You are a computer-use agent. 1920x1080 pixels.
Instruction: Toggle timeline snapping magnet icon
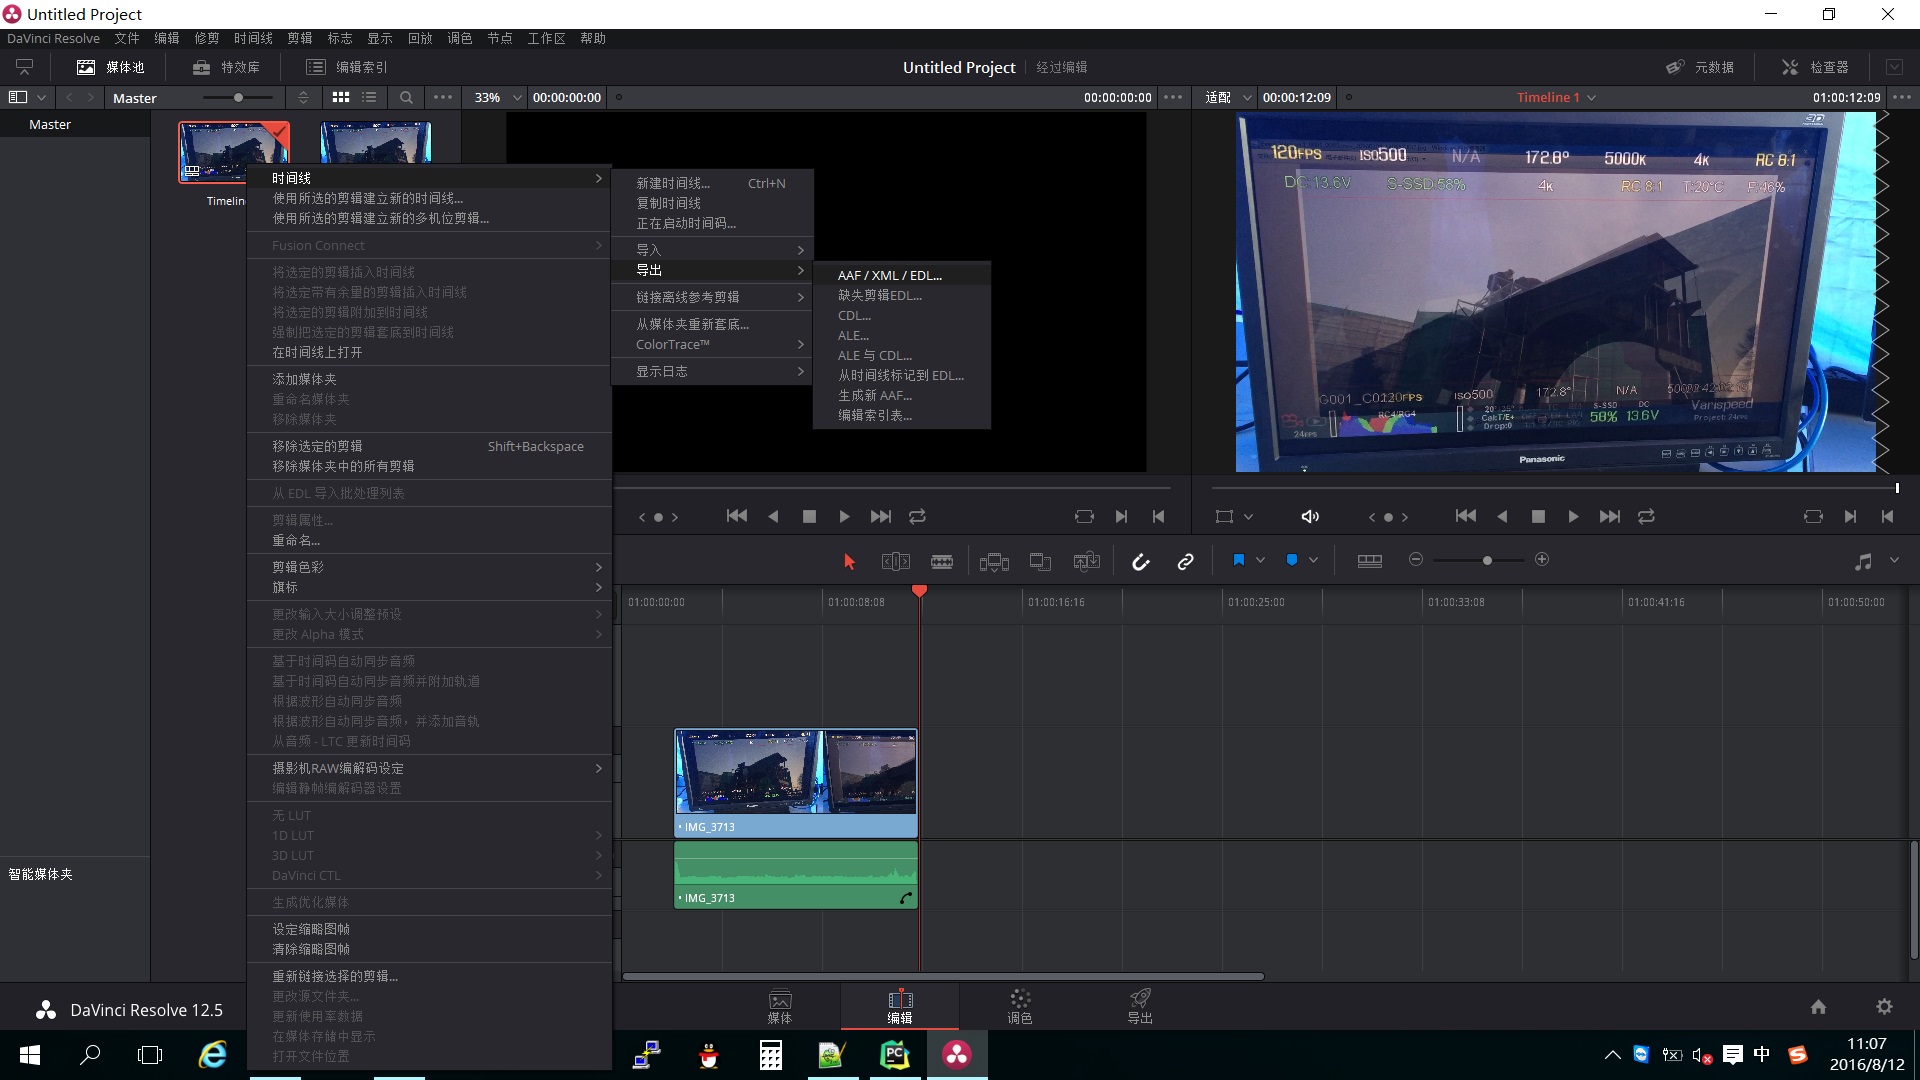[1140, 562]
